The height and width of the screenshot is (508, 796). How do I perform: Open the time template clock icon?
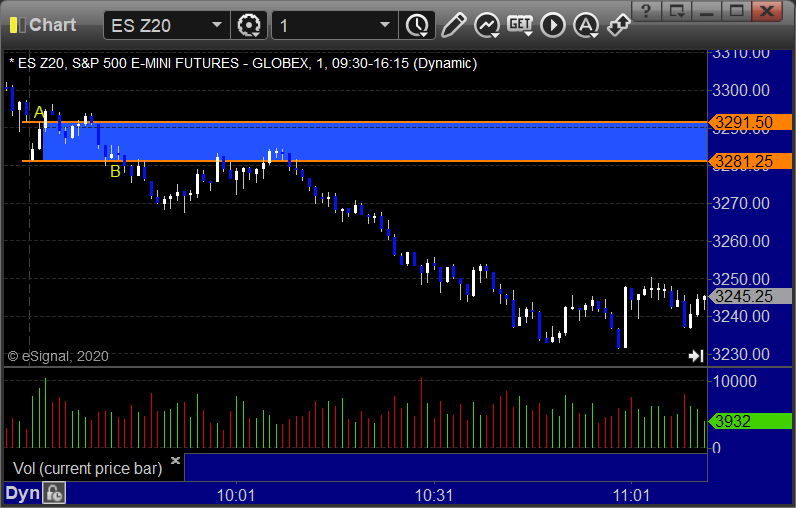[x=417, y=25]
